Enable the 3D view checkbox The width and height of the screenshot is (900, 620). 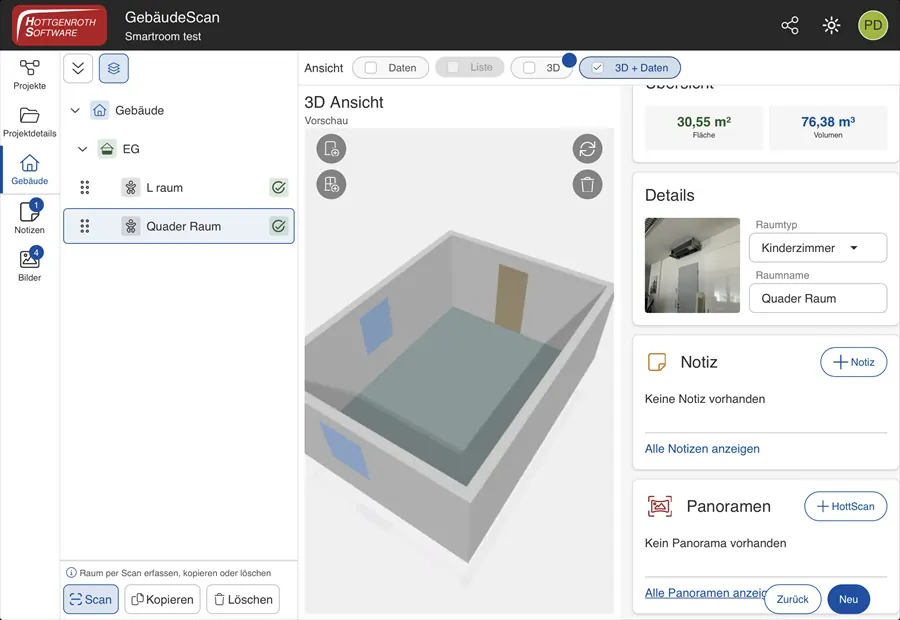pos(529,68)
